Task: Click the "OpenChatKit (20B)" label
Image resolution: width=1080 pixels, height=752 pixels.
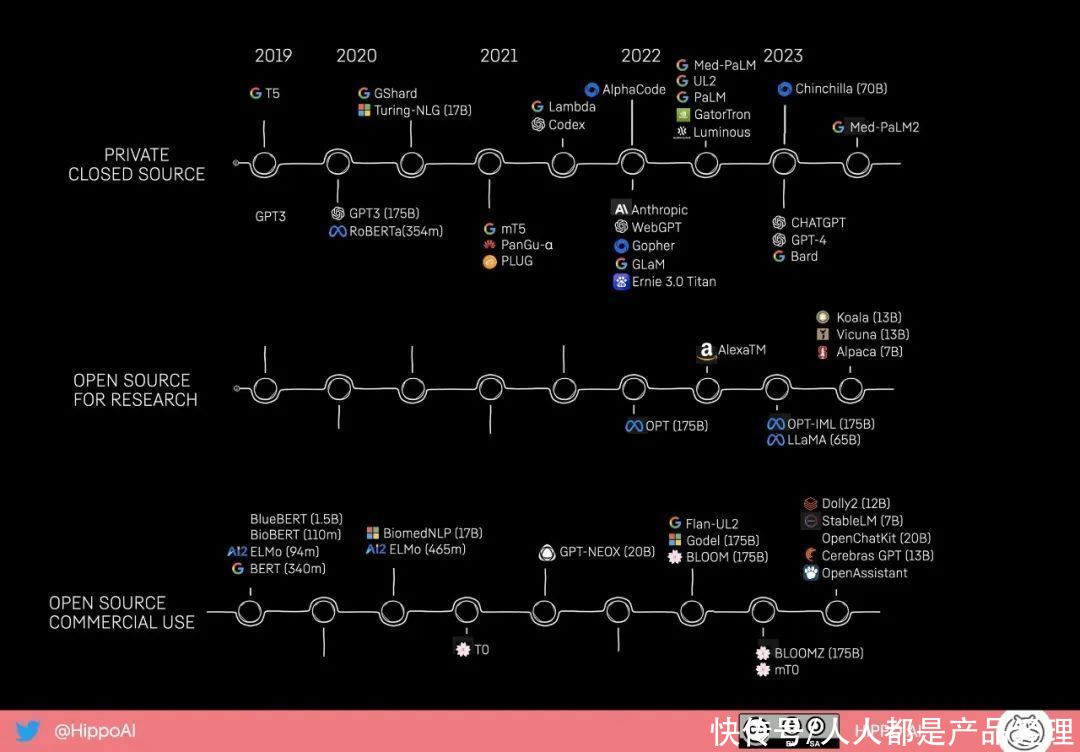Action: tap(876, 539)
